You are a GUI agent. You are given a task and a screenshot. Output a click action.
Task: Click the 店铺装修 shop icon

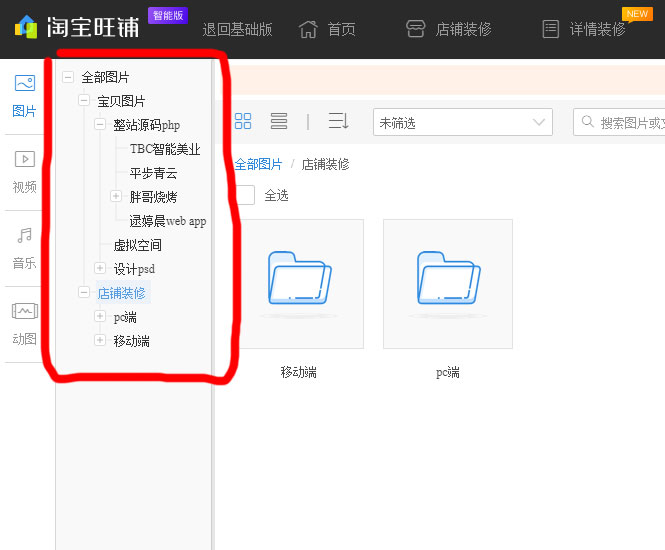[x=415, y=29]
